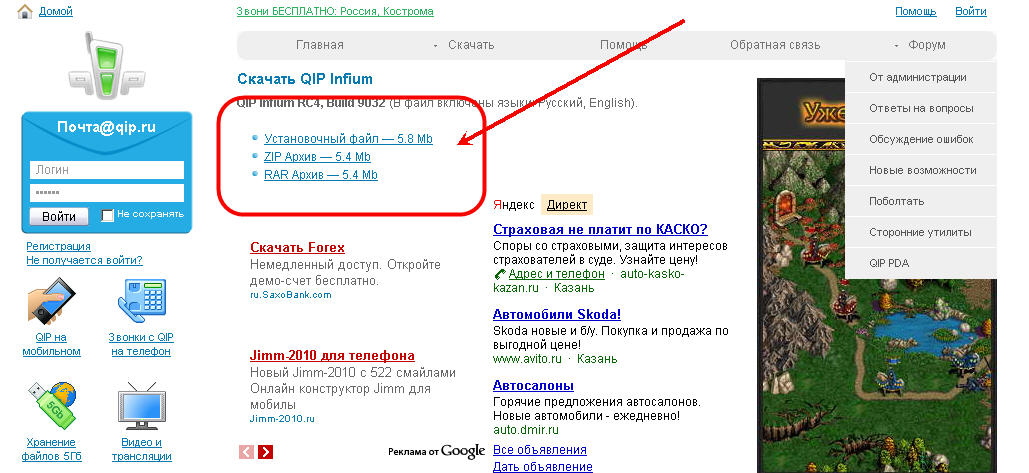Click auto.dmir.ru ad address text
1029x473 pixels.
coord(526,430)
